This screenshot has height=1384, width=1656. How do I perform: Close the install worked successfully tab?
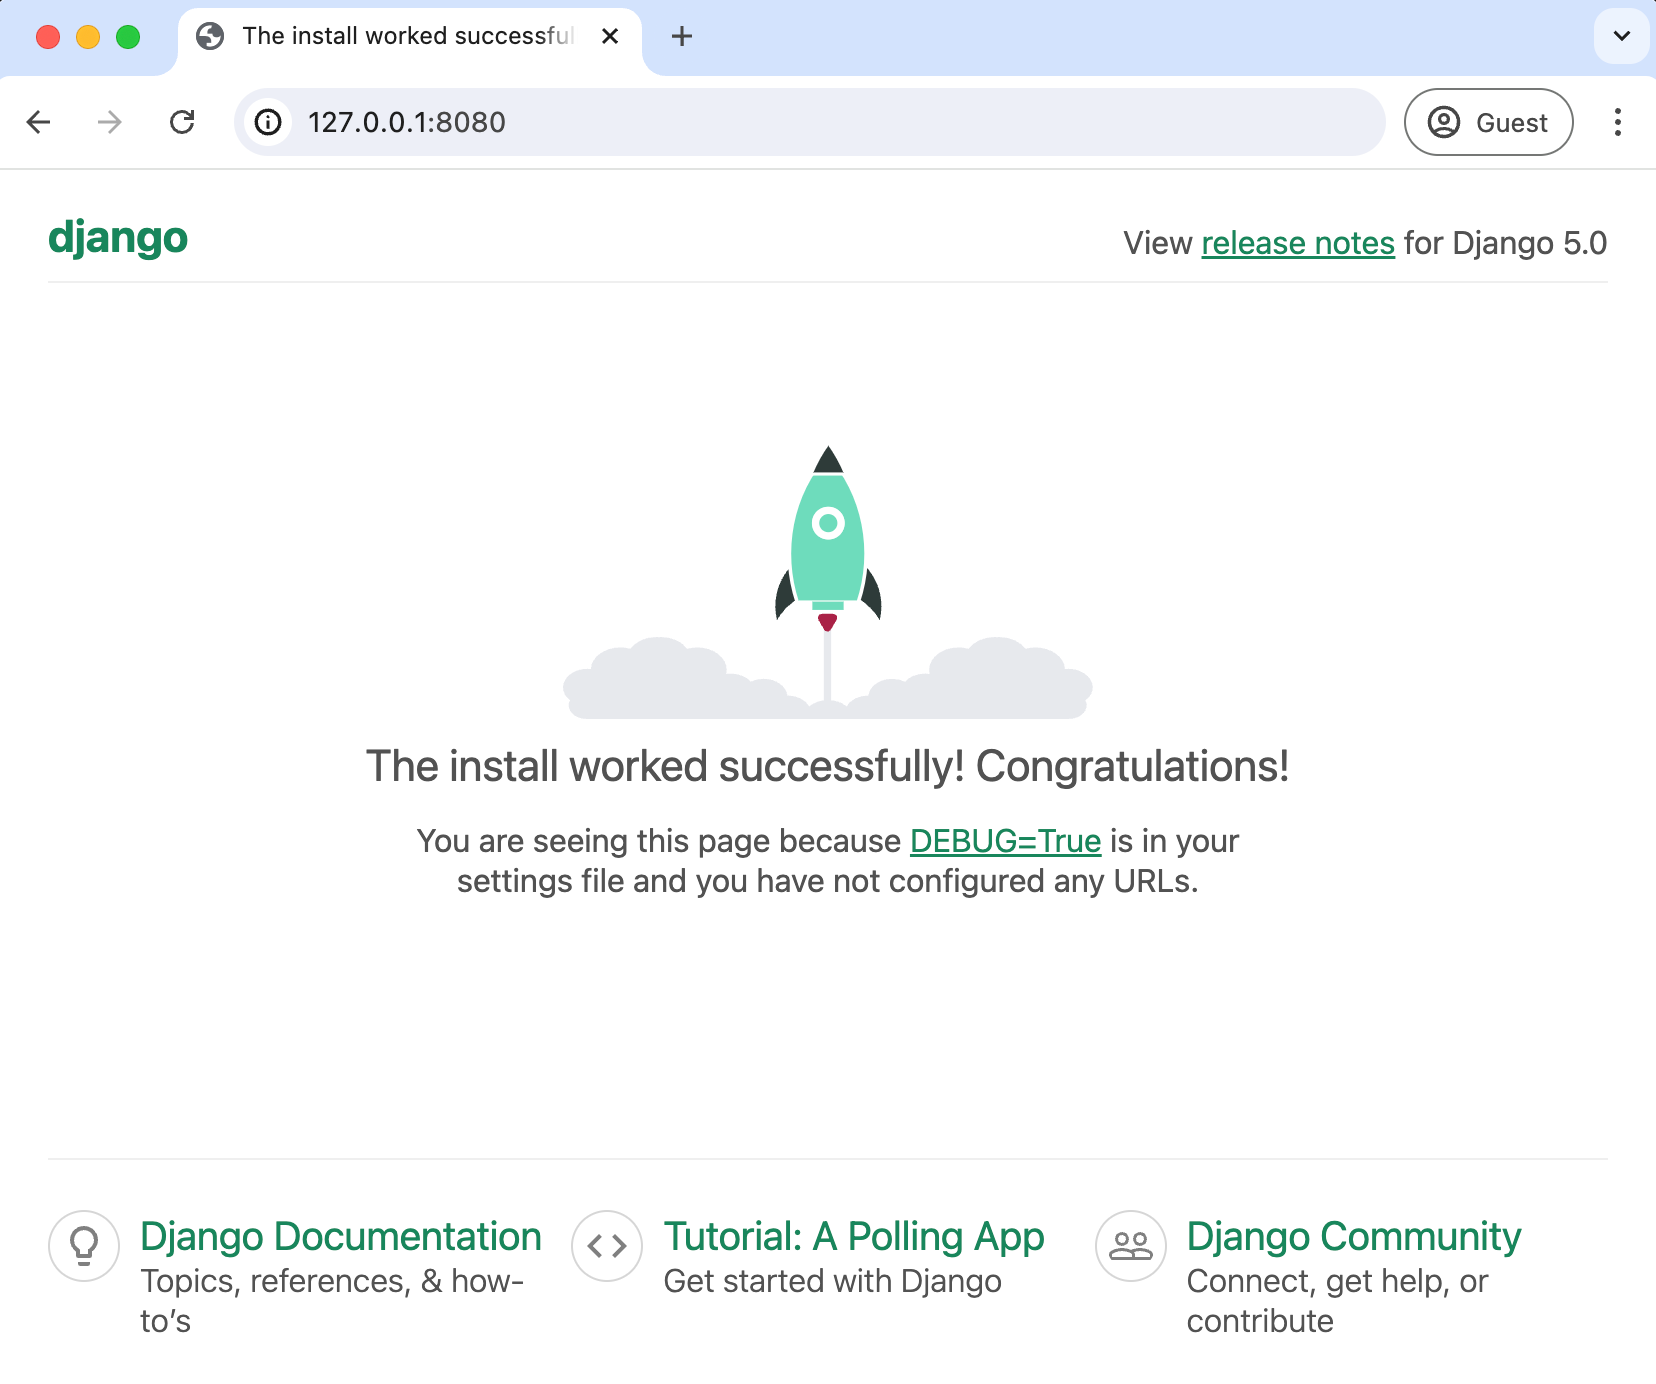[610, 37]
